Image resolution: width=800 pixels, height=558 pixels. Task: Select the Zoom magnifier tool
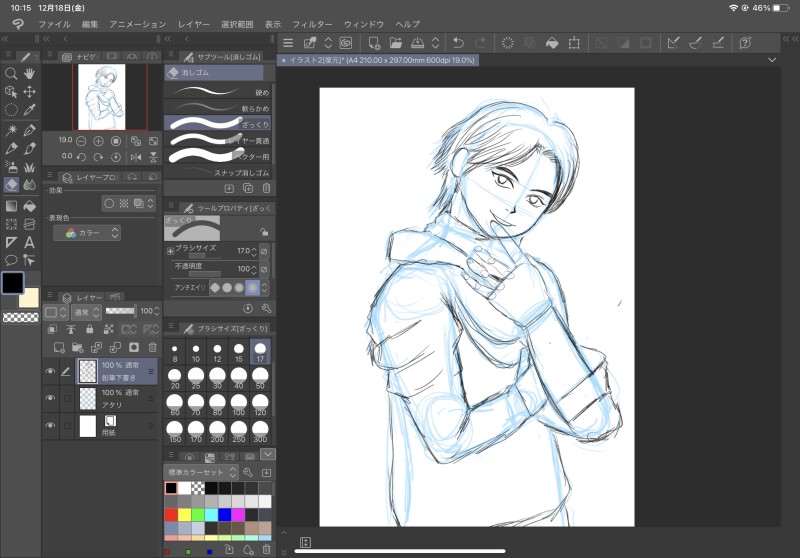[11, 74]
